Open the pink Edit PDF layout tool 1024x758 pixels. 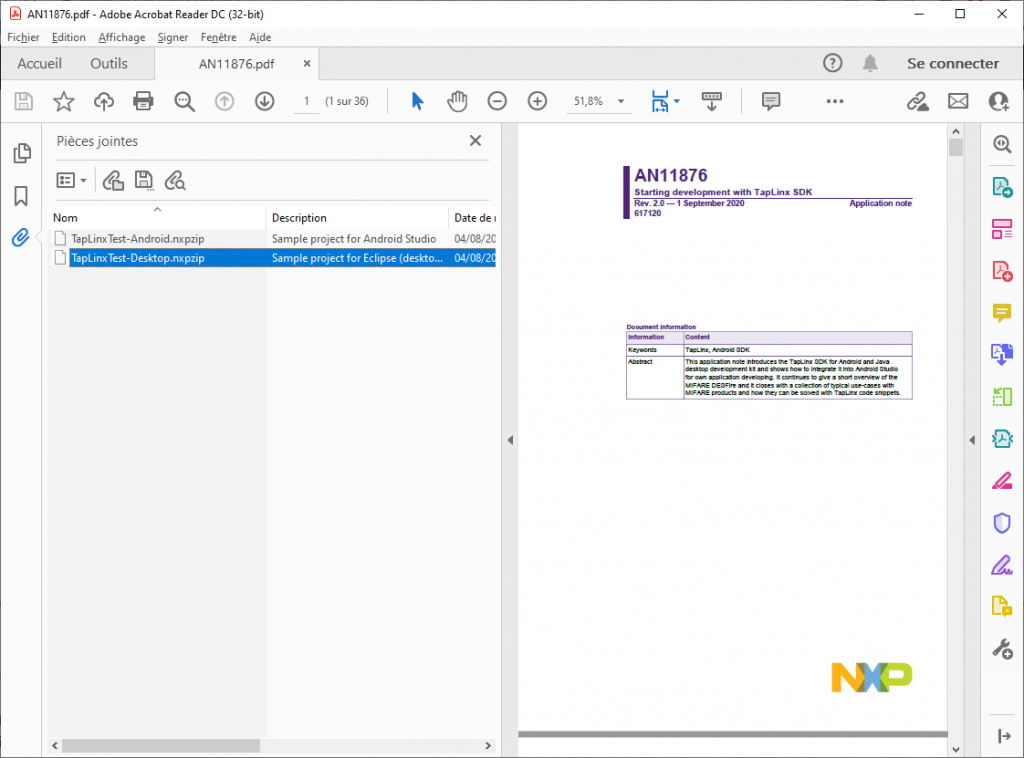pyautogui.click(x=1002, y=229)
